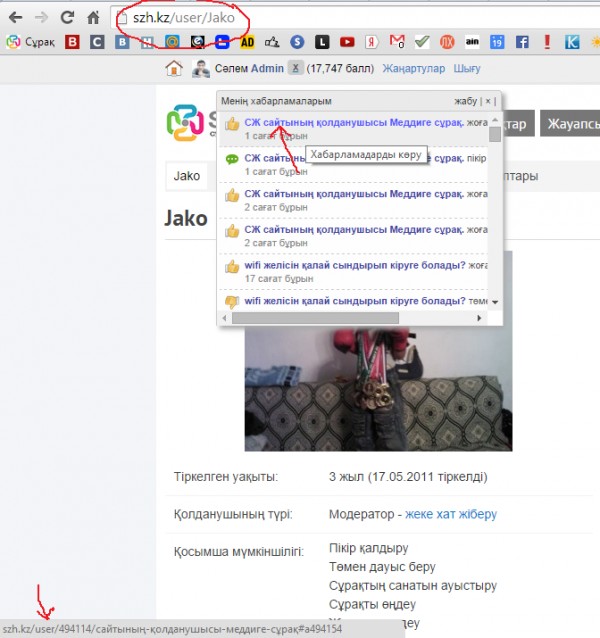The width and height of the screenshot is (600, 638).
Task: Open the Жаңартулар link
Action: (x=415, y=68)
